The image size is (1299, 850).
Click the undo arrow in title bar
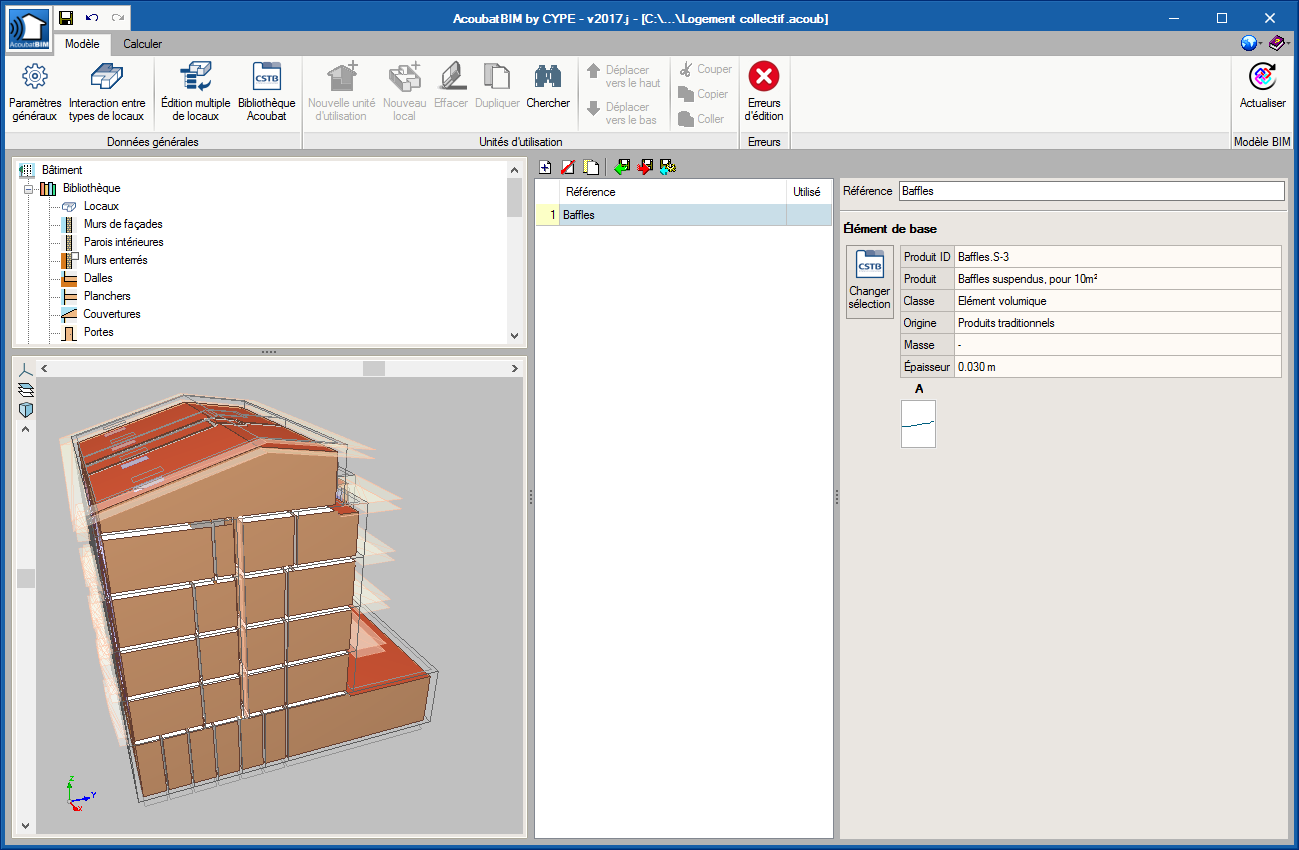pyautogui.click(x=92, y=18)
